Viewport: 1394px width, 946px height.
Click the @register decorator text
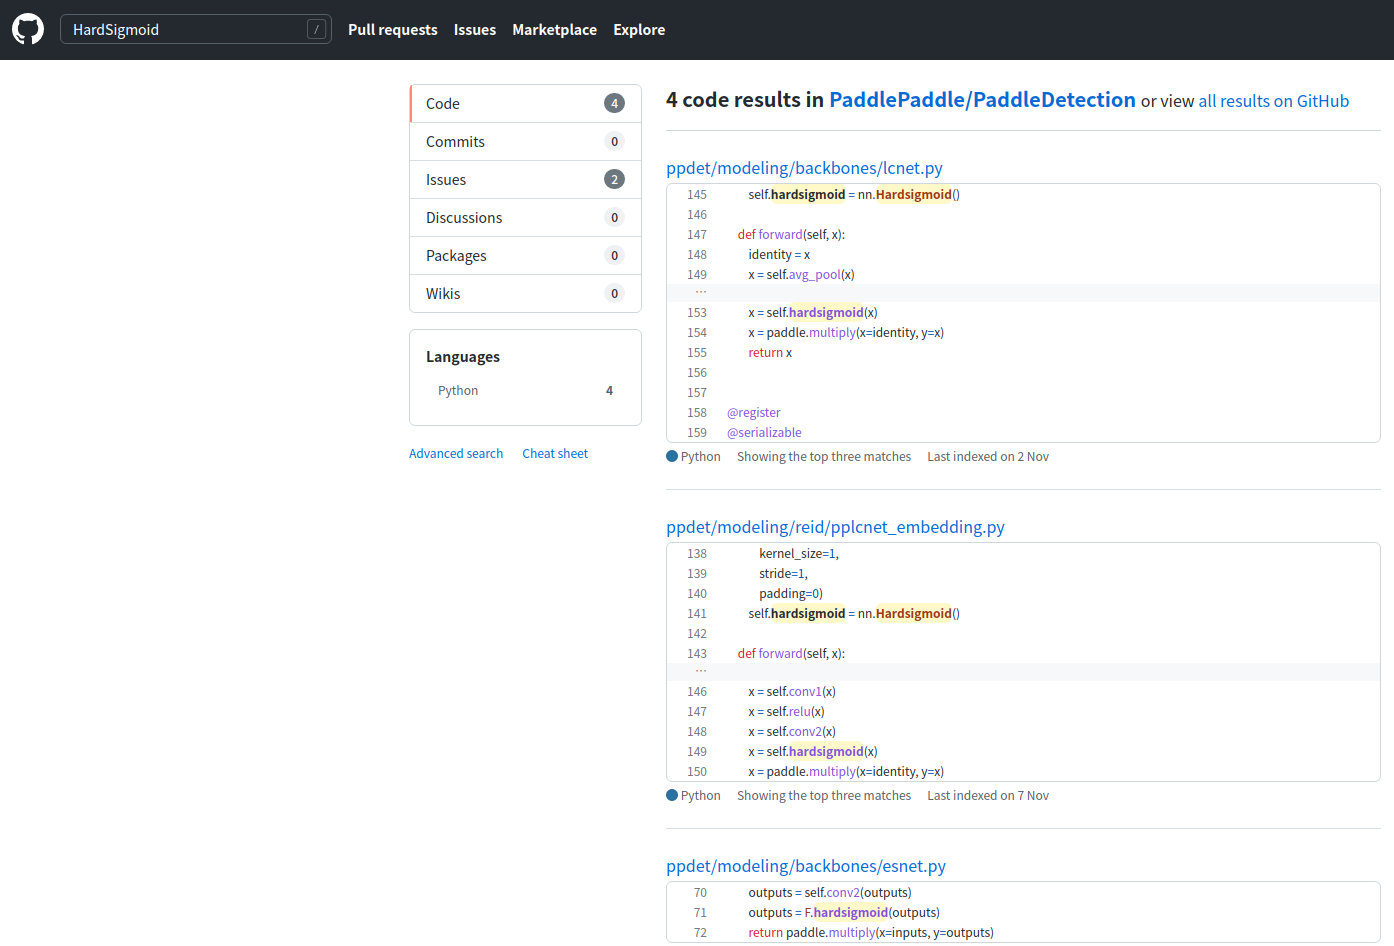[754, 413]
